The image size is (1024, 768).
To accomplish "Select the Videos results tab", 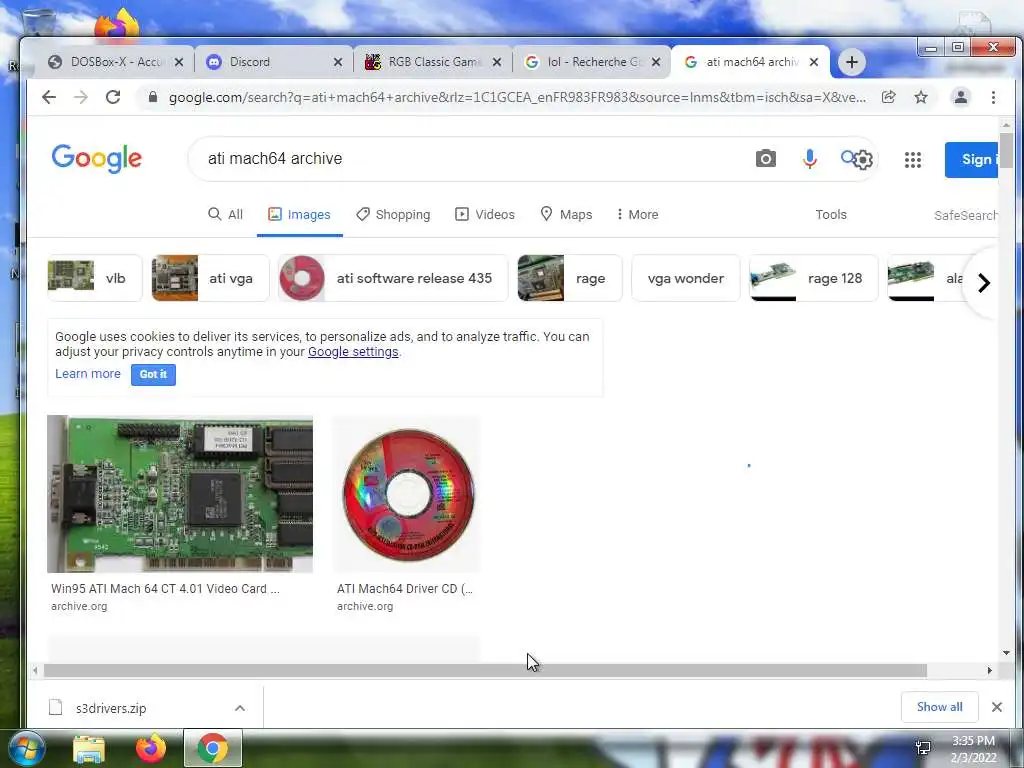I will [485, 214].
